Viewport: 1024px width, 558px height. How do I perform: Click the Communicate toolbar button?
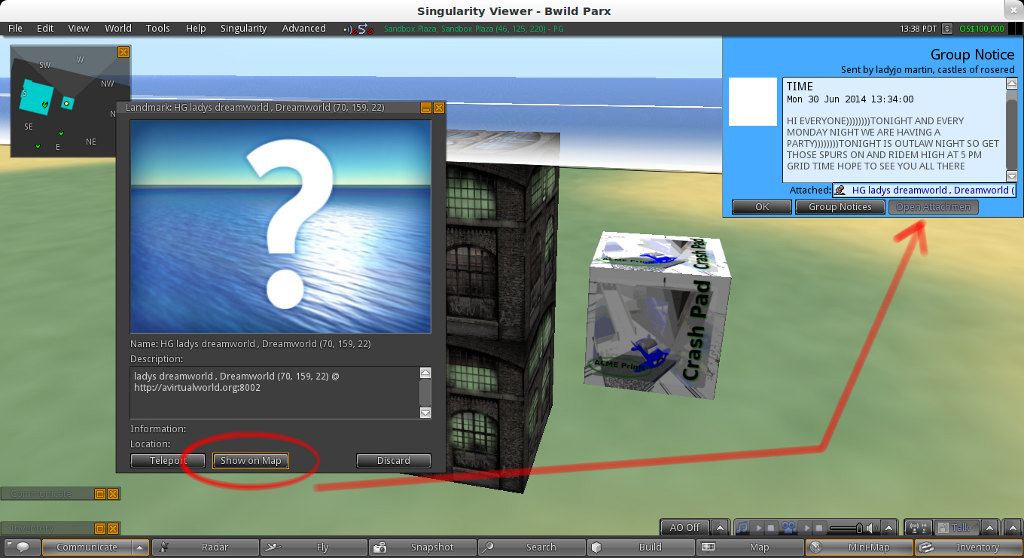coord(87,547)
